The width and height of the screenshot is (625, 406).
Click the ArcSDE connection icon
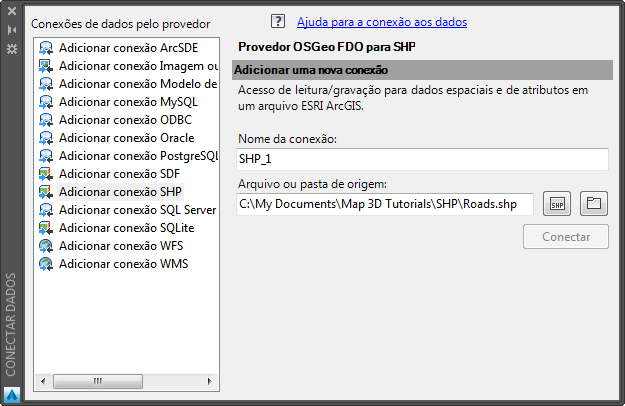click(46, 48)
